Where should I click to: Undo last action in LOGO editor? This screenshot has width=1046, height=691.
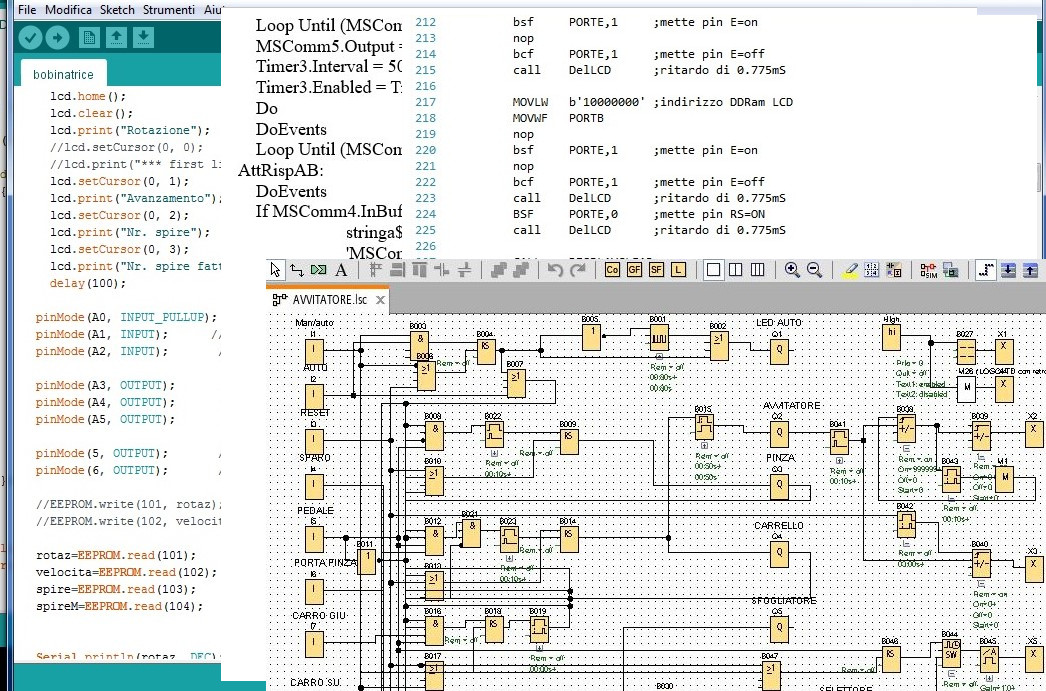click(x=555, y=270)
